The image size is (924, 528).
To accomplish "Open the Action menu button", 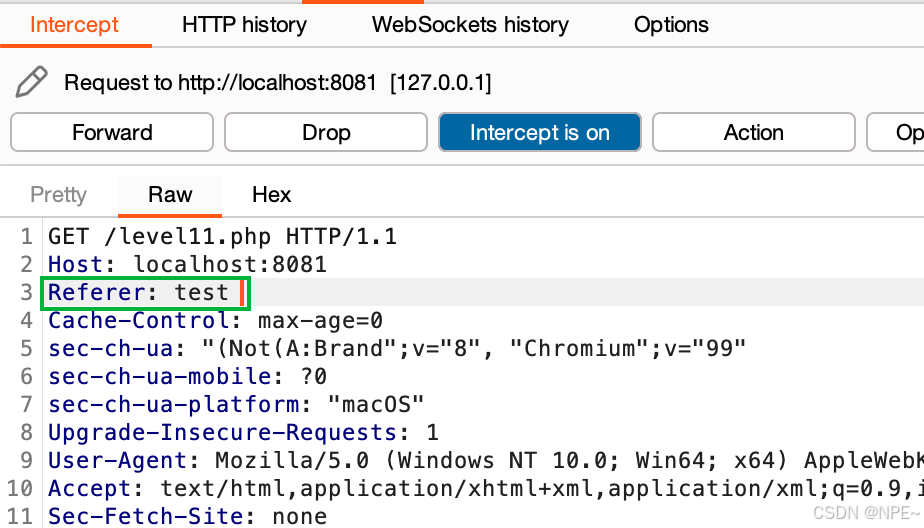I will click(754, 133).
